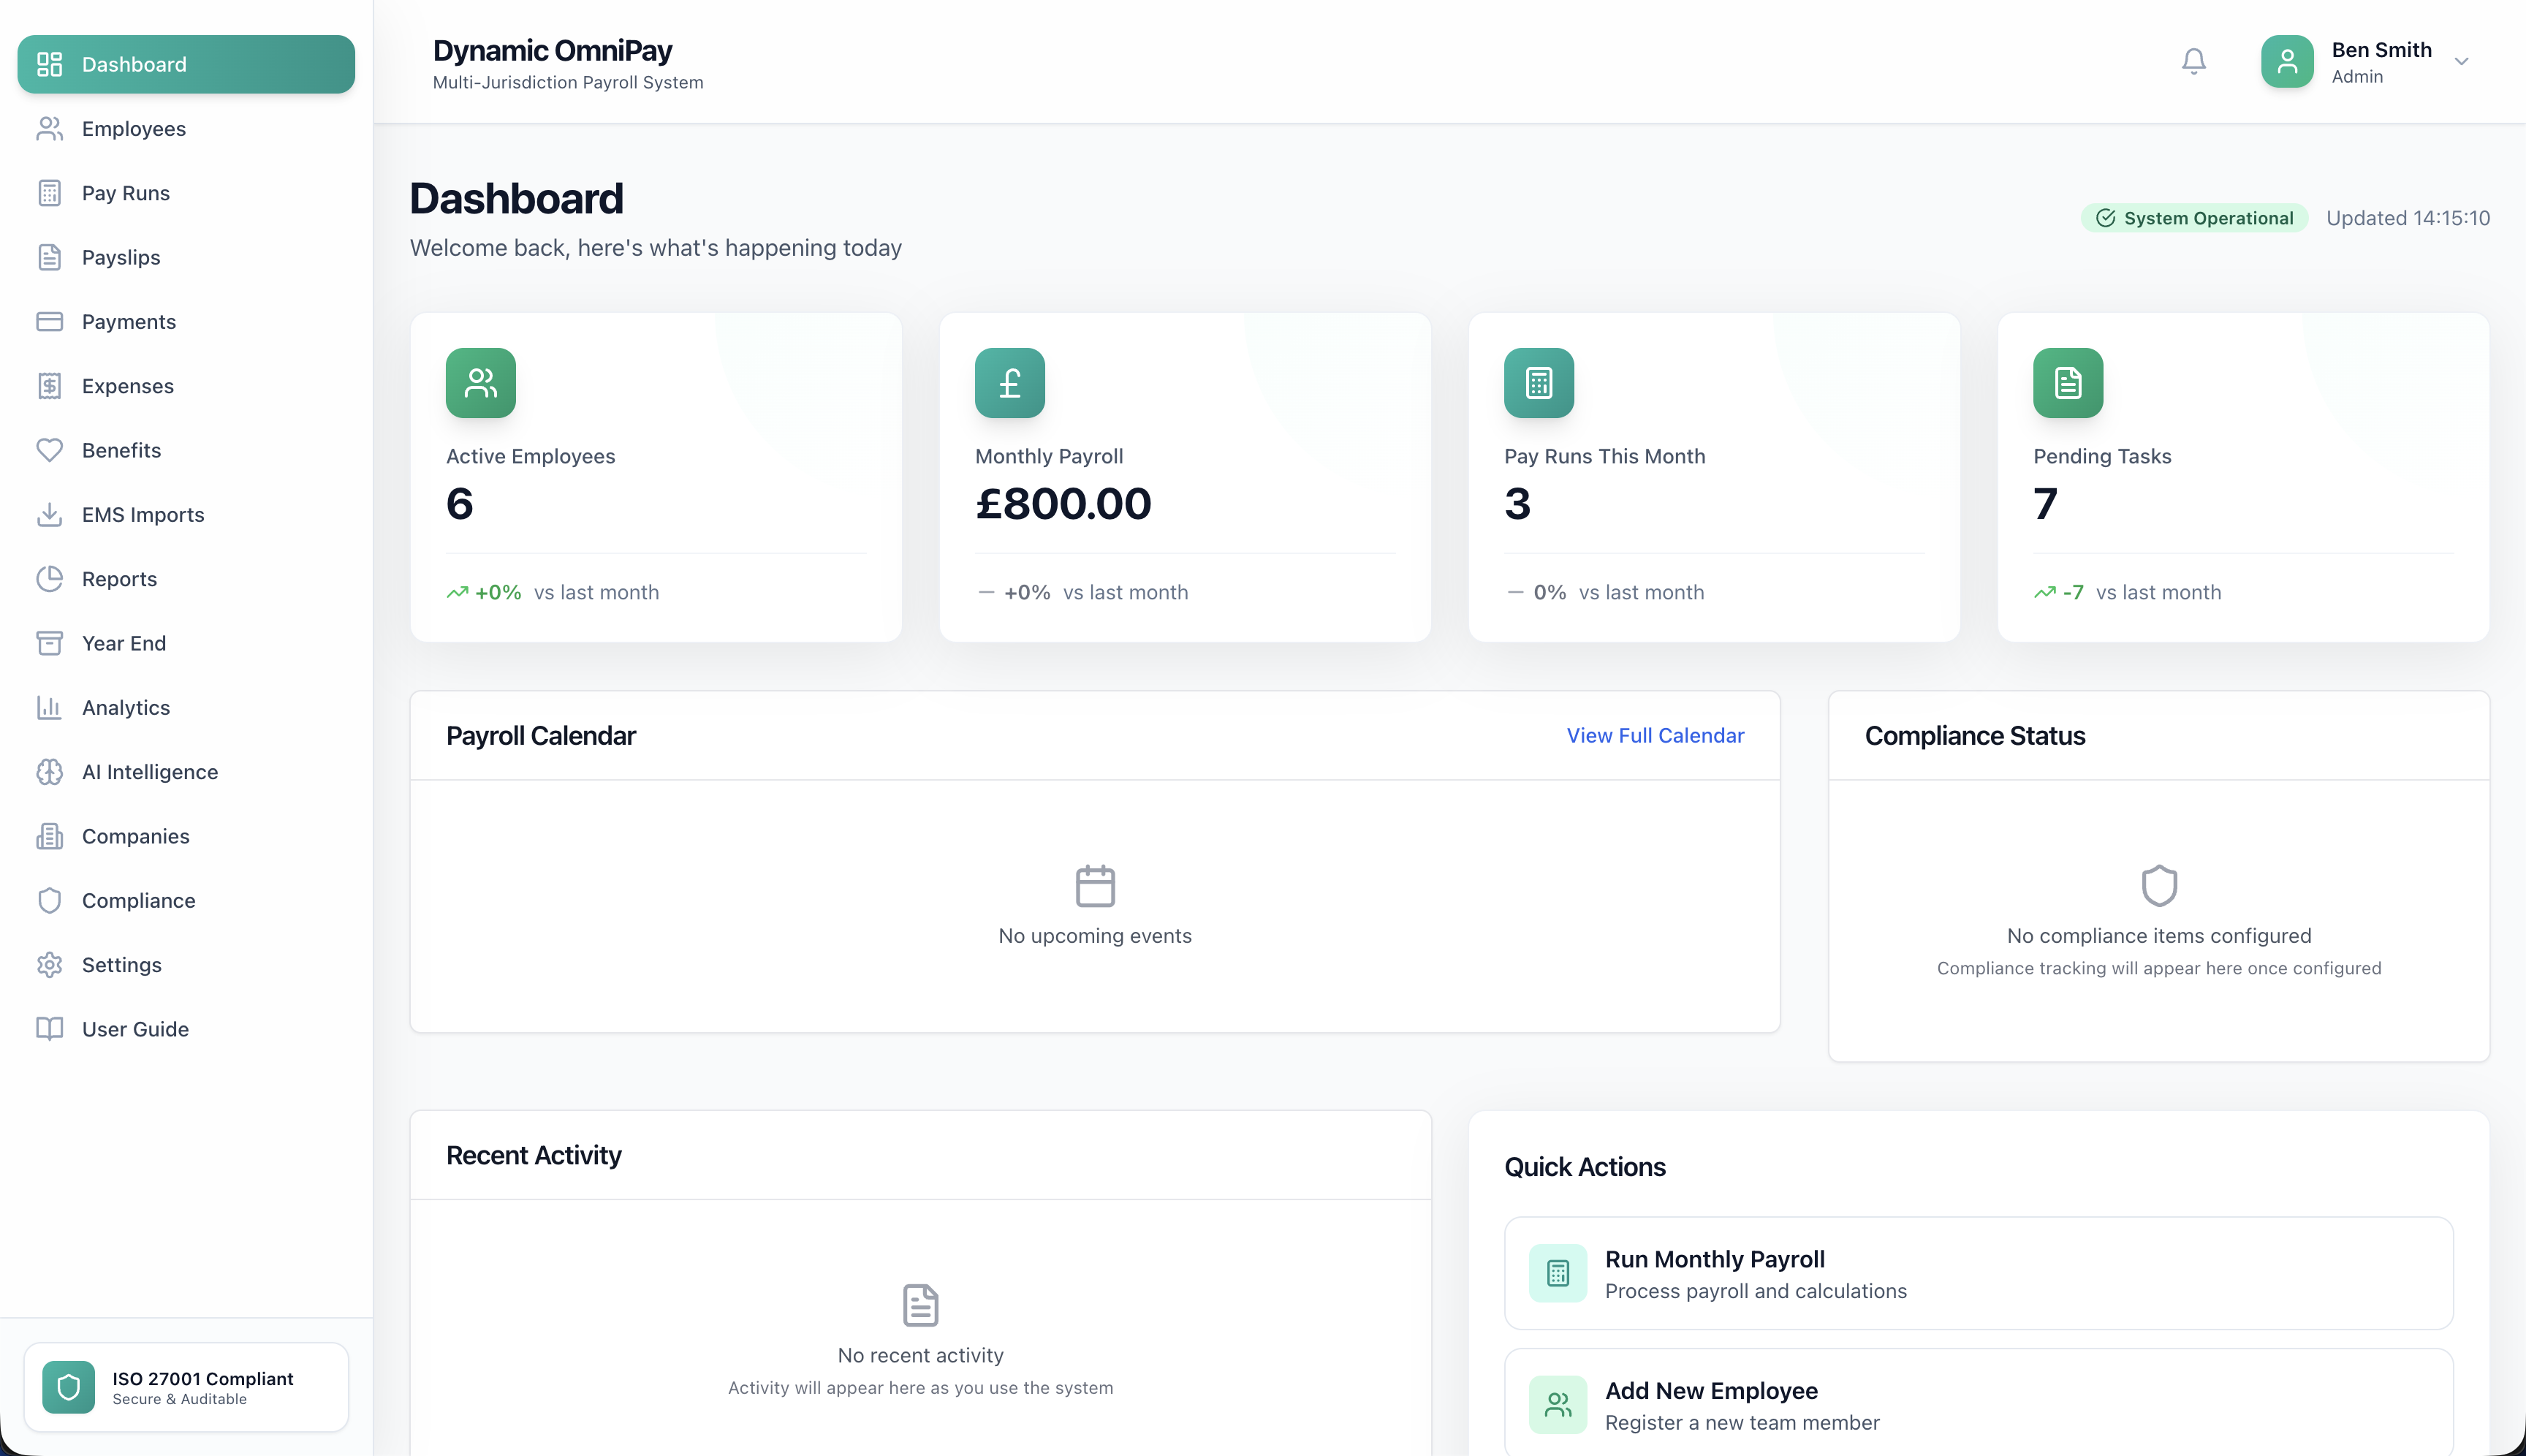Click the Add New Employee people icon
Image resolution: width=2526 pixels, height=1456 pixels.
click(x=1558, y=1405)
